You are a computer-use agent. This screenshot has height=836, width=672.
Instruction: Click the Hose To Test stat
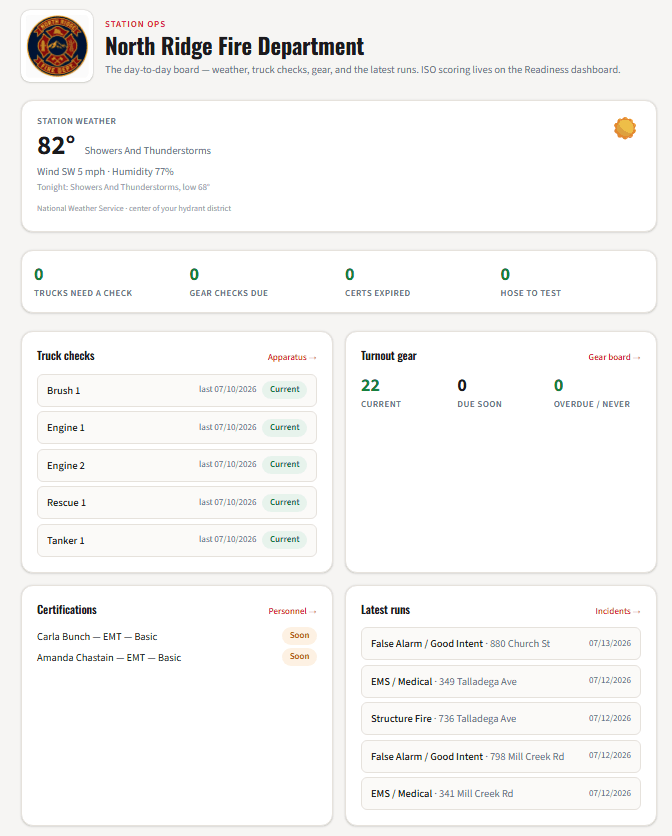[531, 282]
